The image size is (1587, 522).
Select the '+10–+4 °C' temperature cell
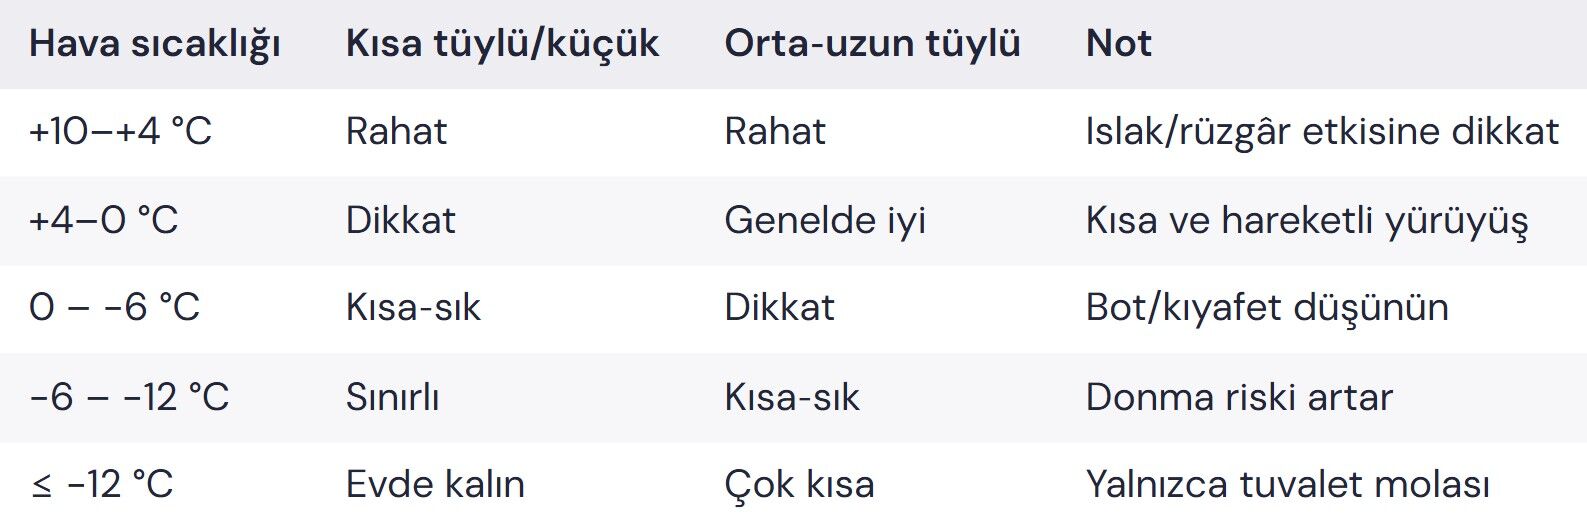coord(120,132)
